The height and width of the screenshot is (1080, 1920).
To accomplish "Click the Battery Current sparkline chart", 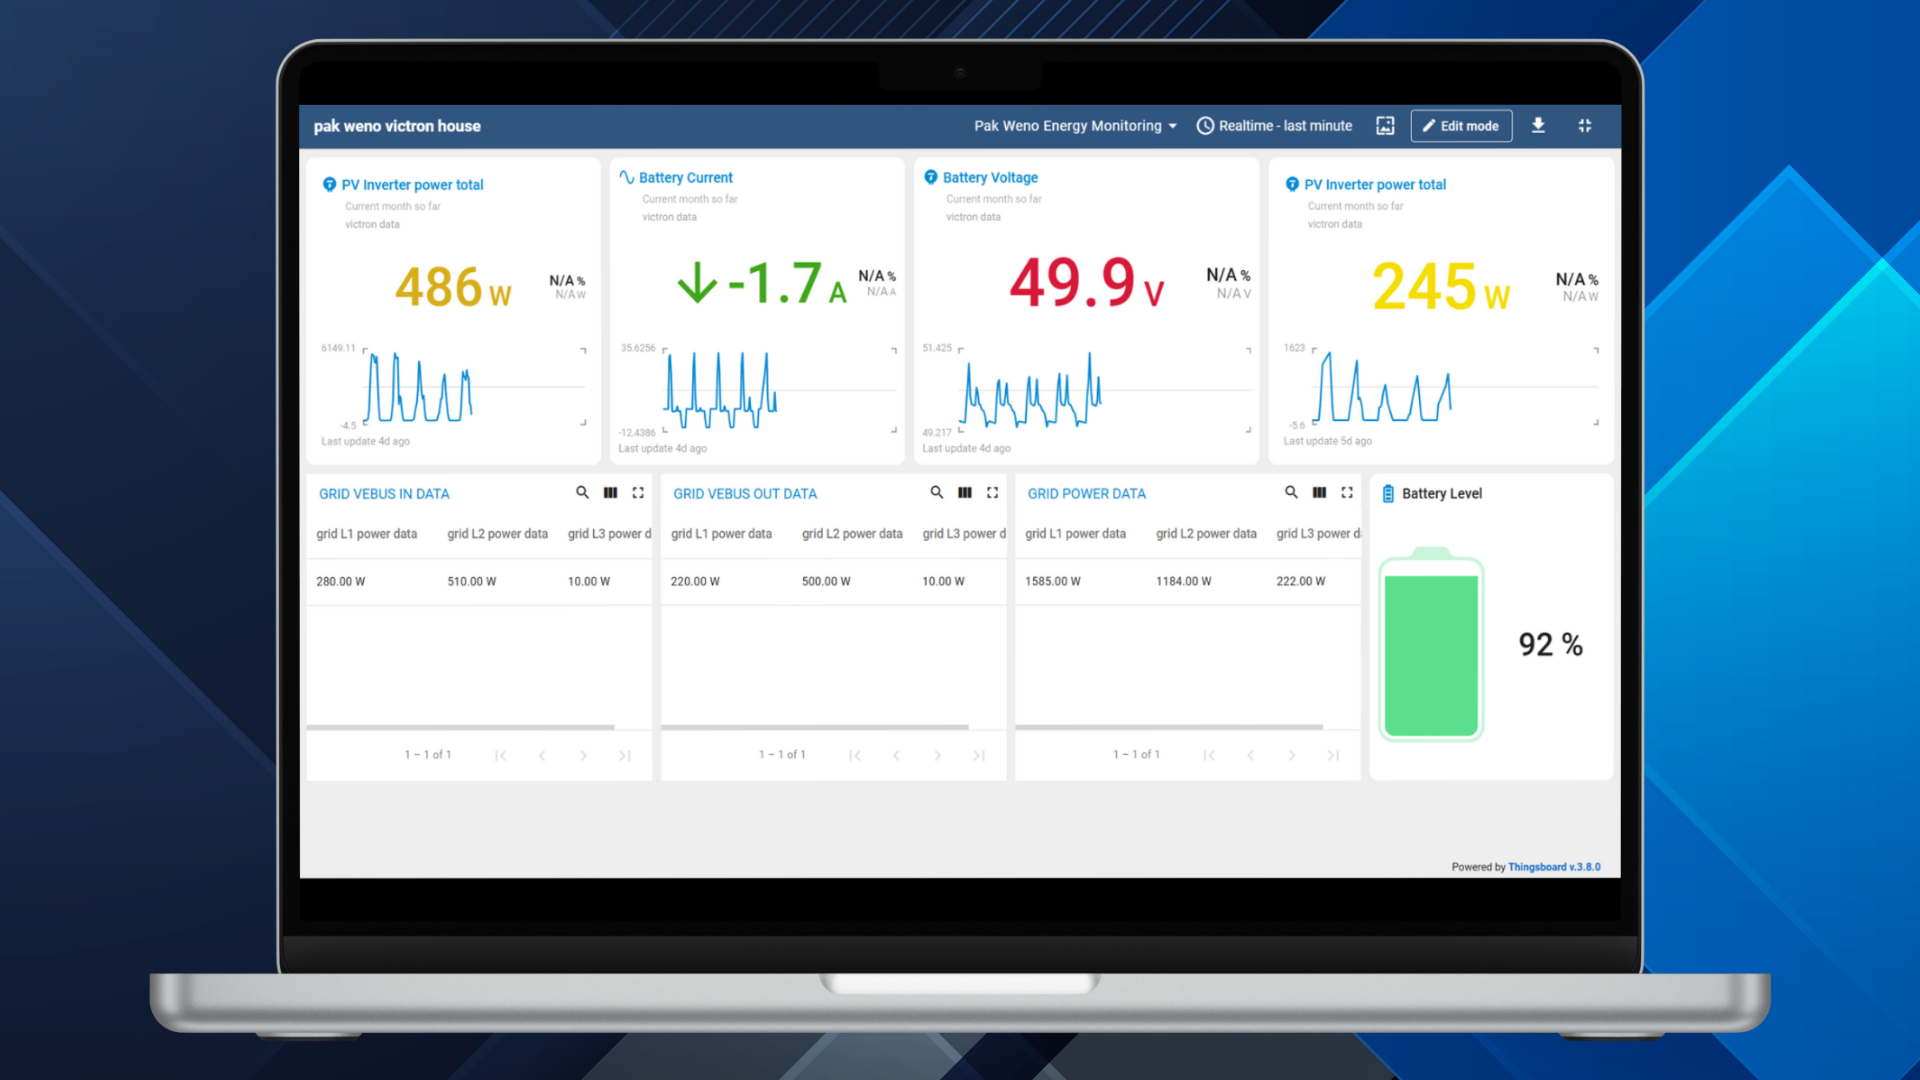I will click(x=780, y=390).
